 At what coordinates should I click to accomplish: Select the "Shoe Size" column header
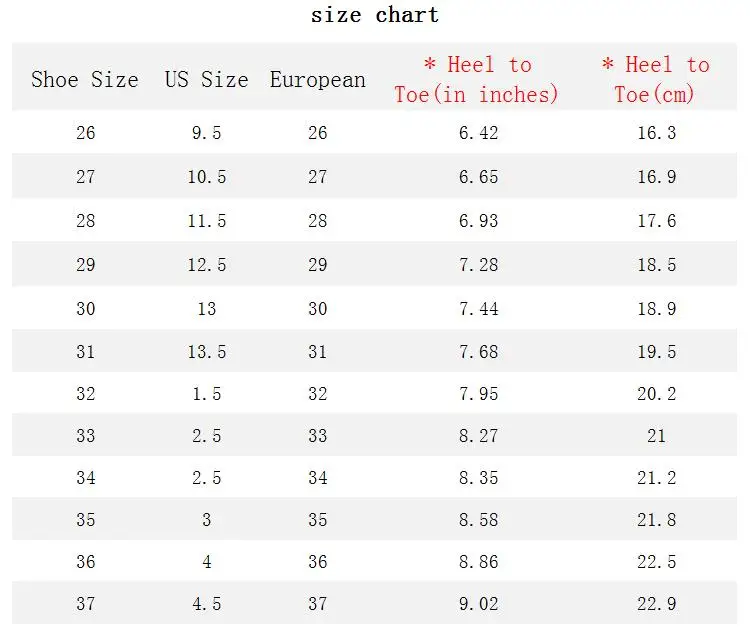(85, 80)
